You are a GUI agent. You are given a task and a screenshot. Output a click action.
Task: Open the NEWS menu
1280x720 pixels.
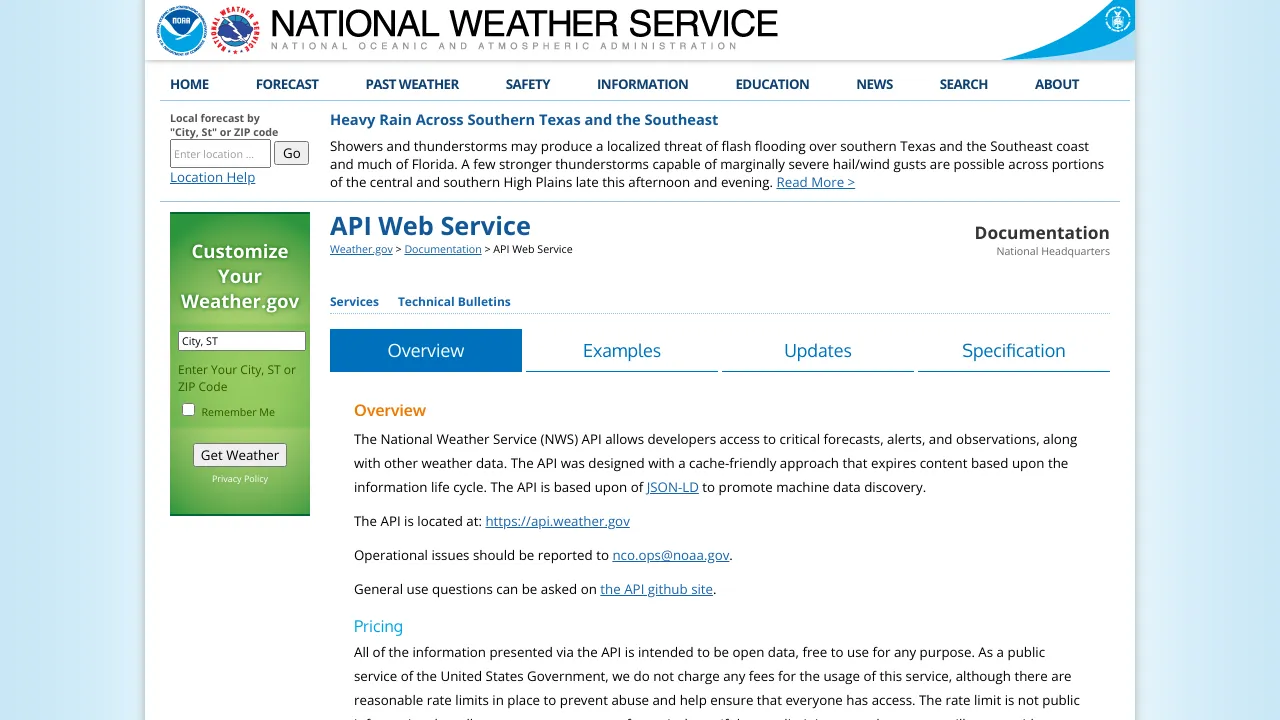coord(875,84)
